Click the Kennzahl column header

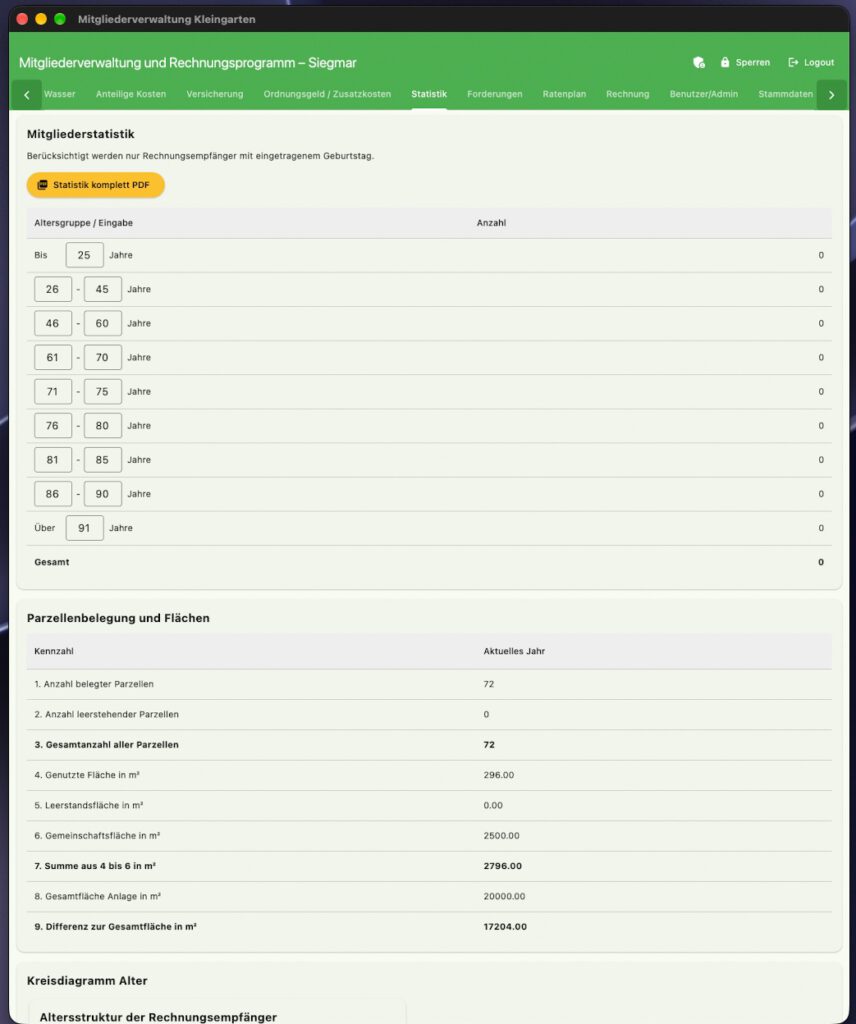(54, 651)
